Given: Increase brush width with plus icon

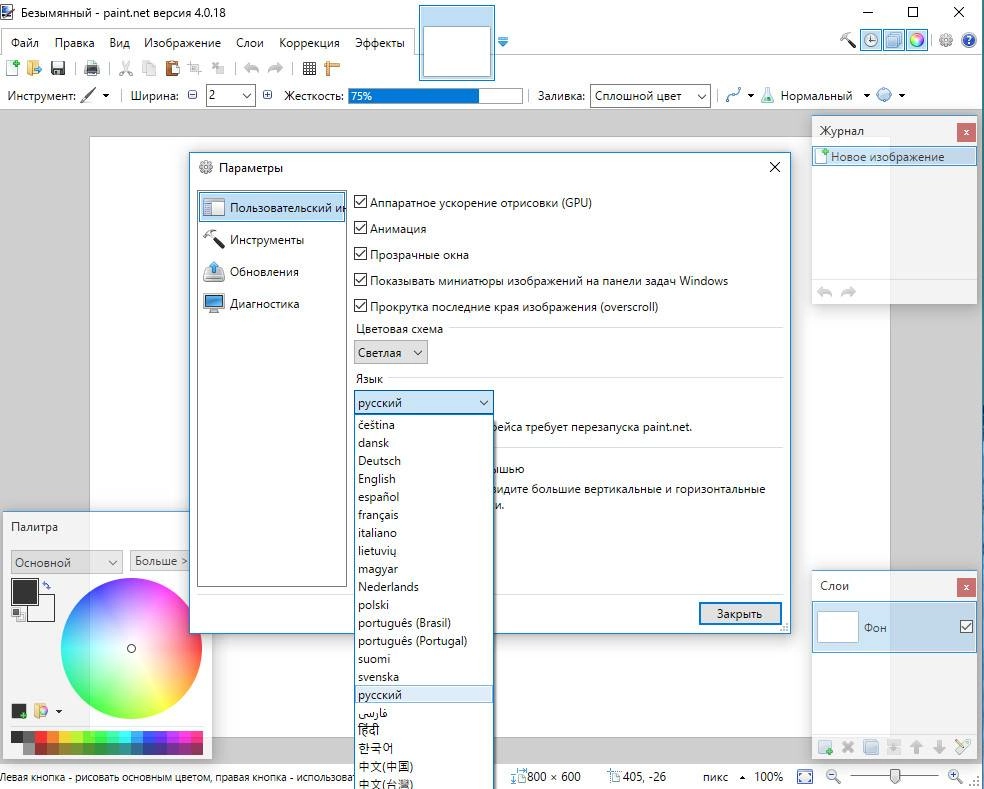Looking at the screenshot, I should coord(267,95).
